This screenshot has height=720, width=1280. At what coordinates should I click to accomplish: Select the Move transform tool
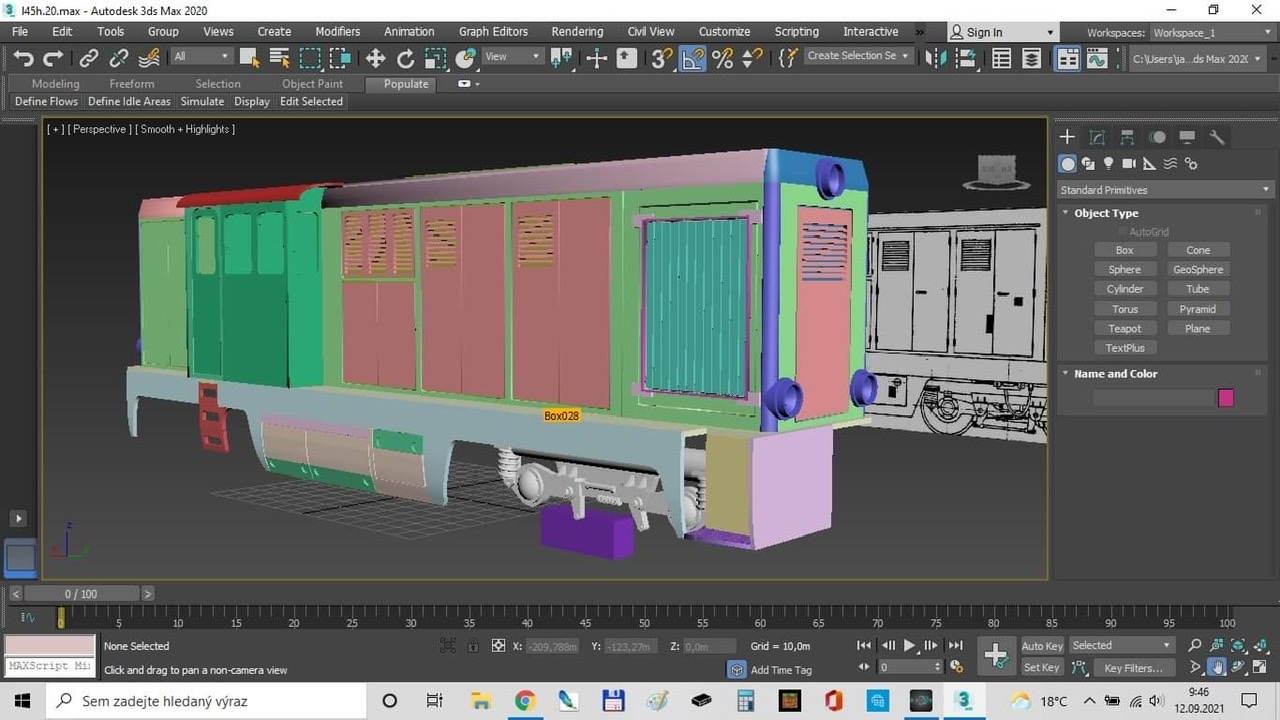pos(376,58)
